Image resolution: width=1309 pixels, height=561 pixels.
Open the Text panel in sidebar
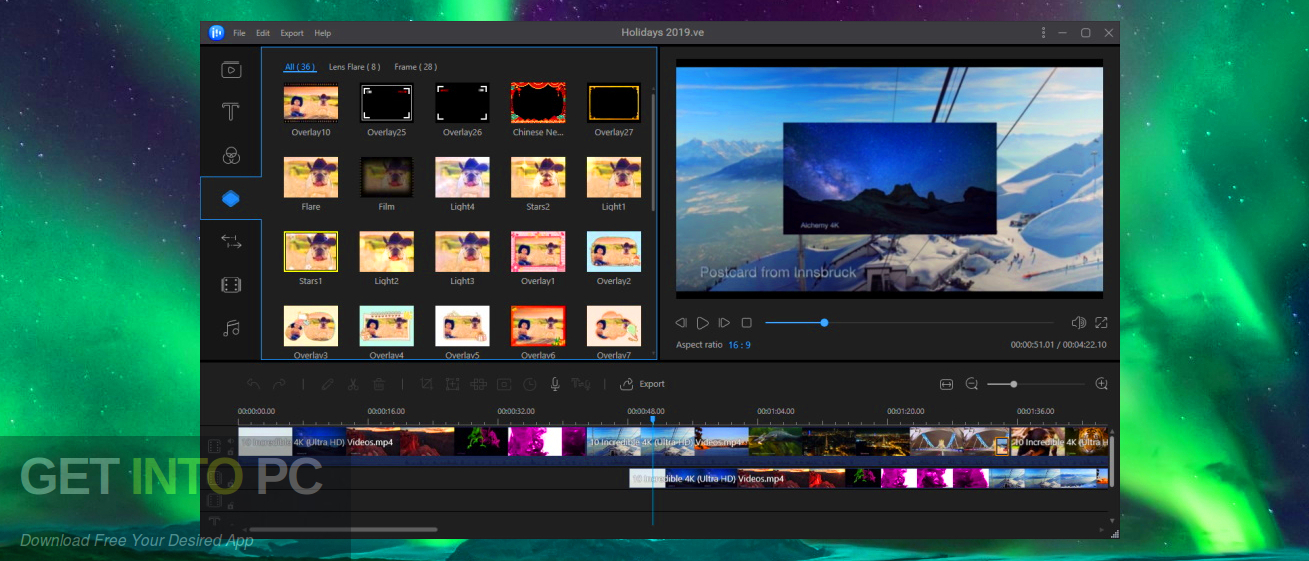click(231, 112)
